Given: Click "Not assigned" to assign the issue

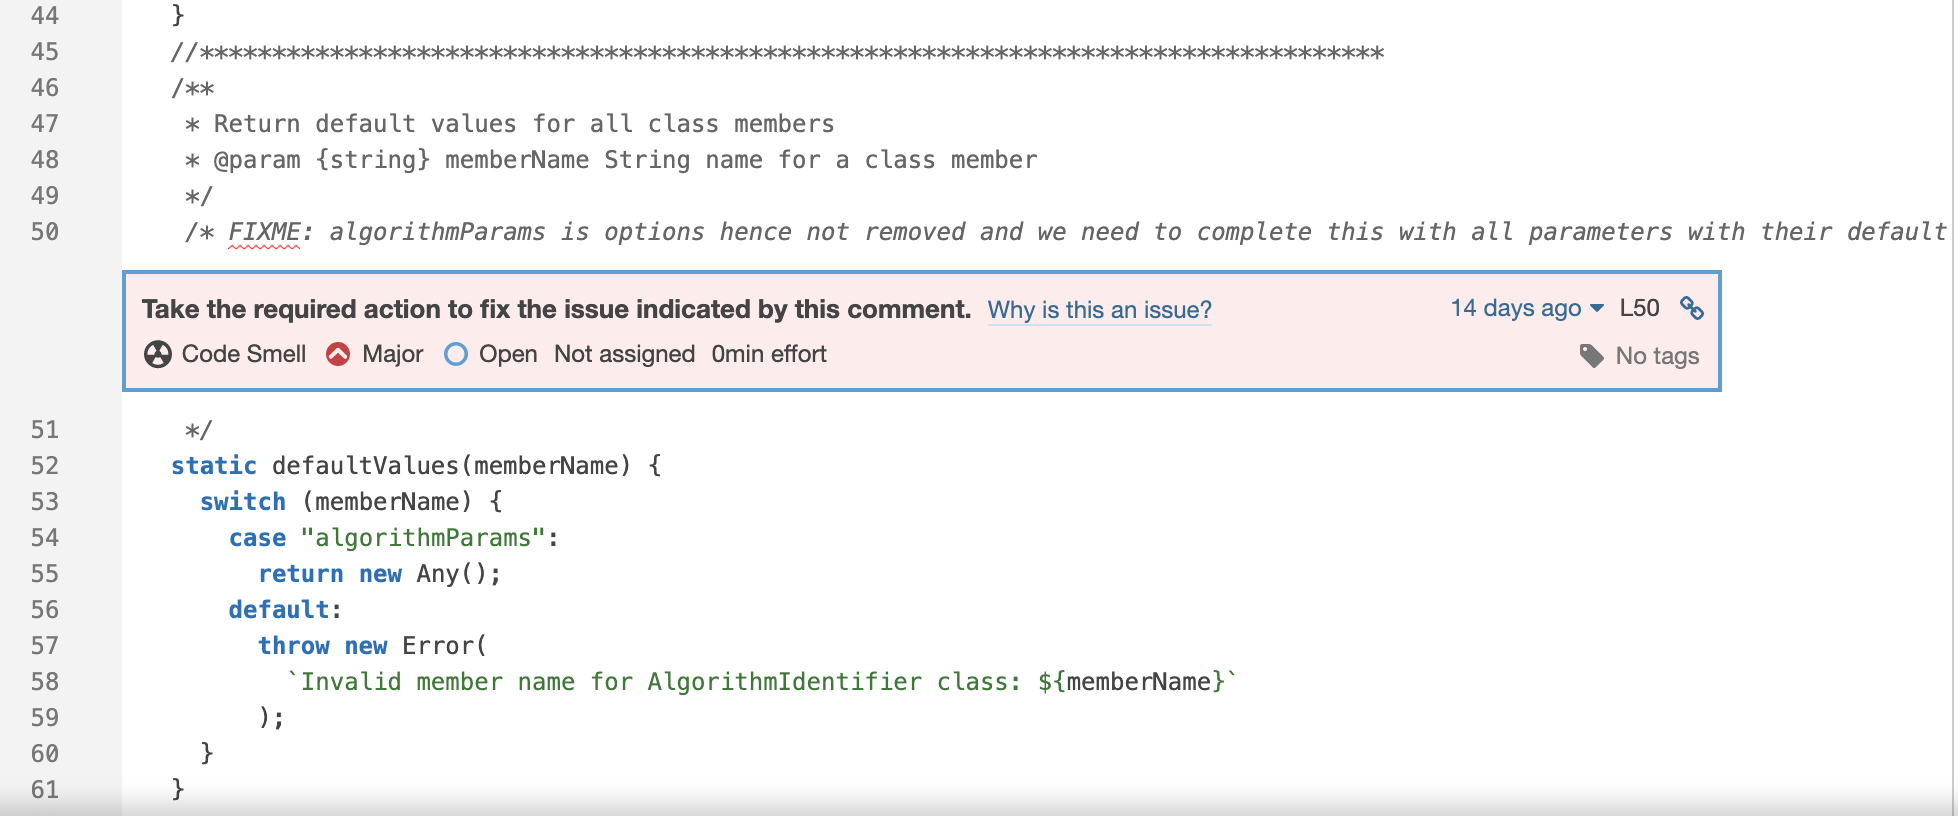Looking at the screenshot, I should pyautogui.click(x=624, y=353).
